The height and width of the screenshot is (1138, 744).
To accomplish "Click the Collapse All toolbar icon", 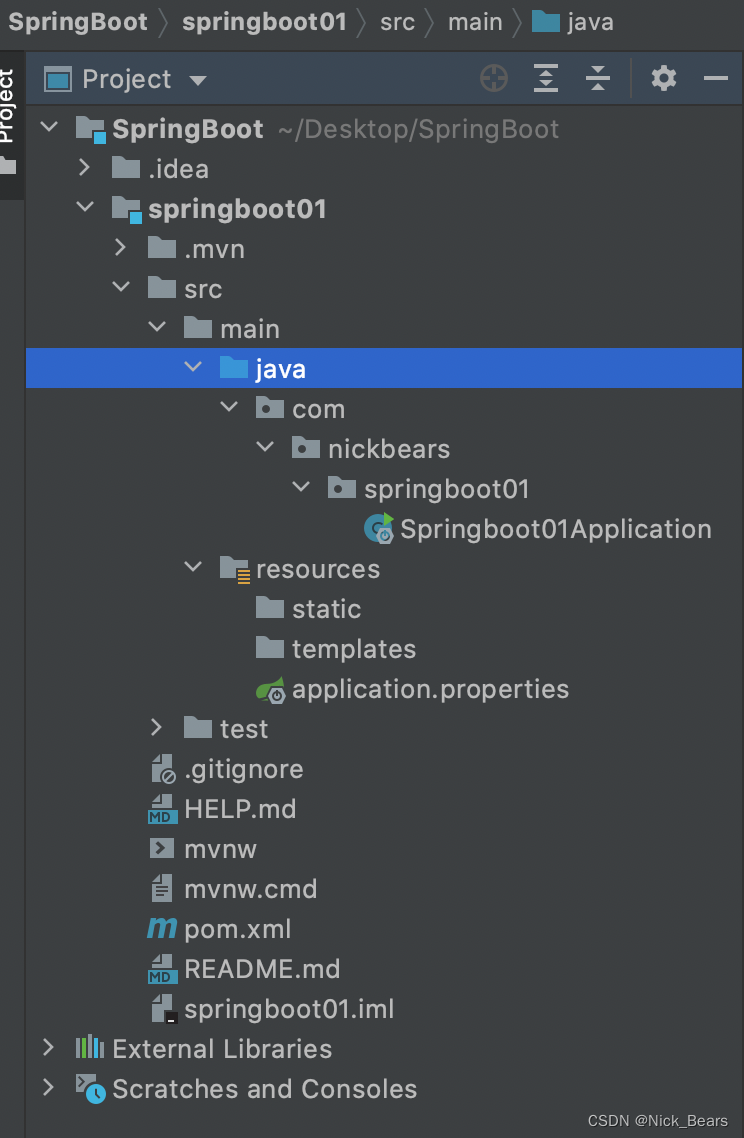I will tap(598, 79).
